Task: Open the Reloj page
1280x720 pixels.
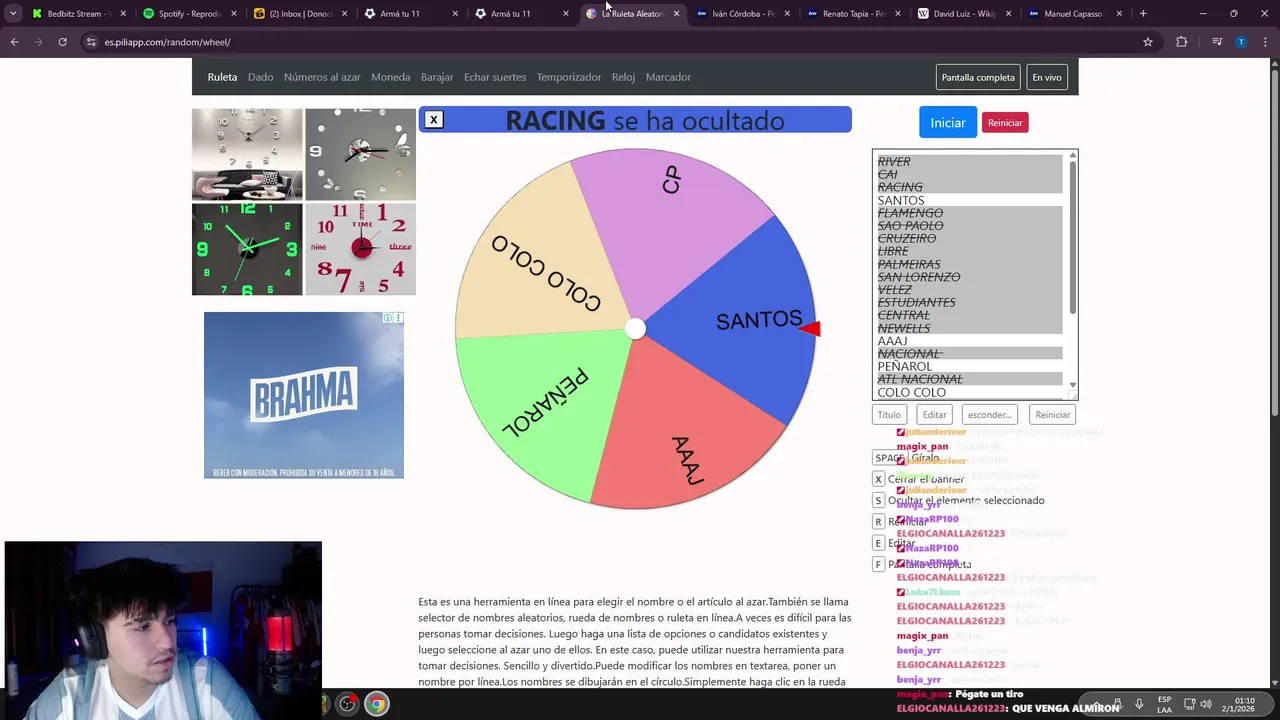Action: [623, 77]
